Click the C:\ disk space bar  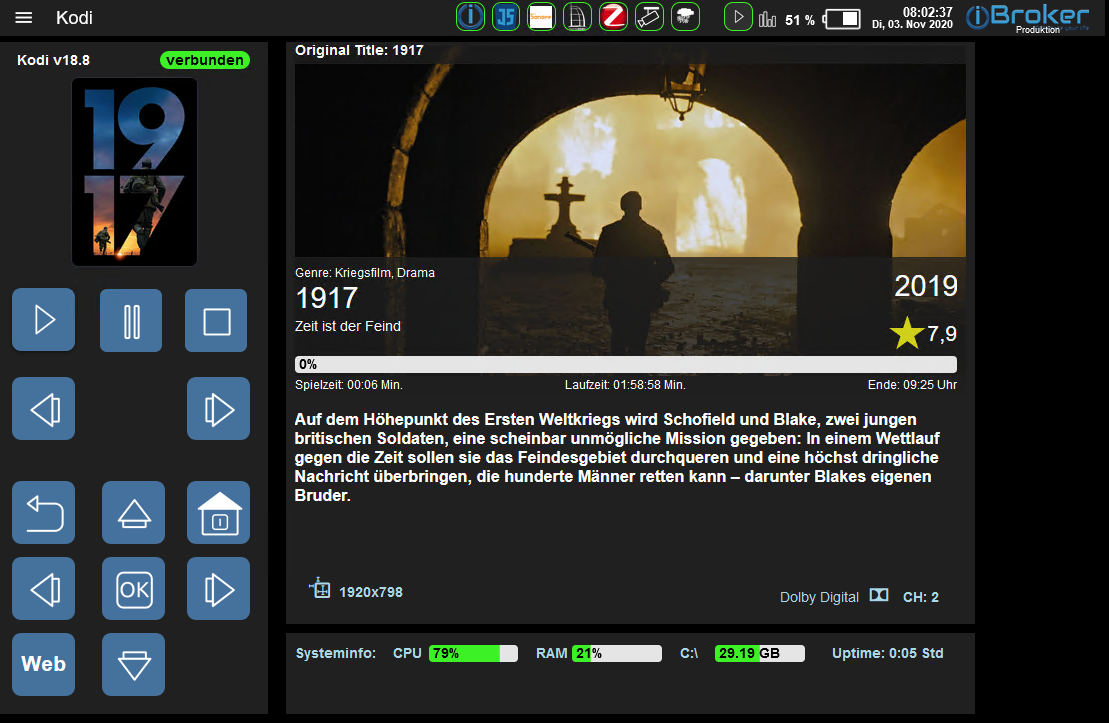coord(760,653)
